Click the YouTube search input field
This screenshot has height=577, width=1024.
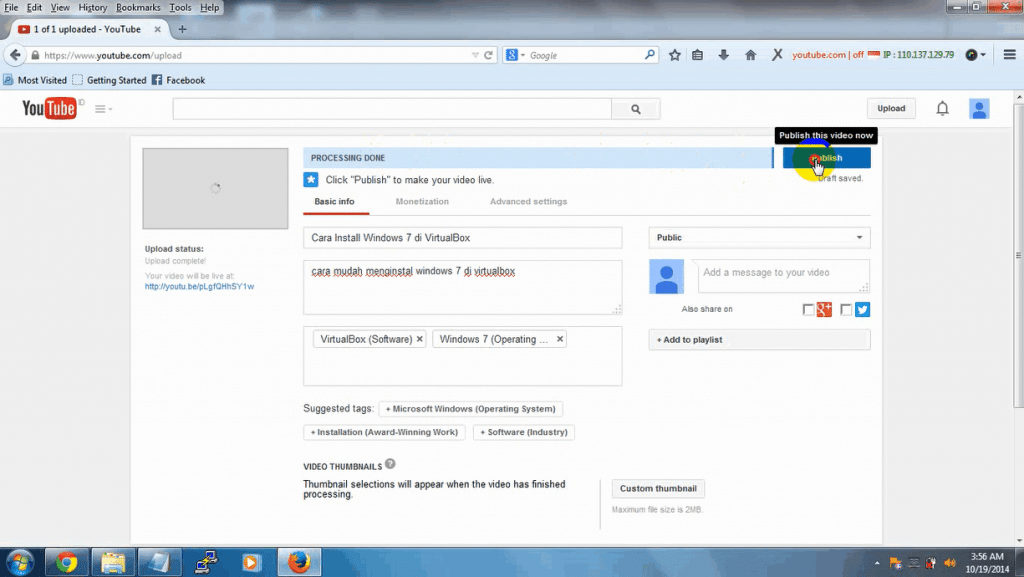click(392, 109)
